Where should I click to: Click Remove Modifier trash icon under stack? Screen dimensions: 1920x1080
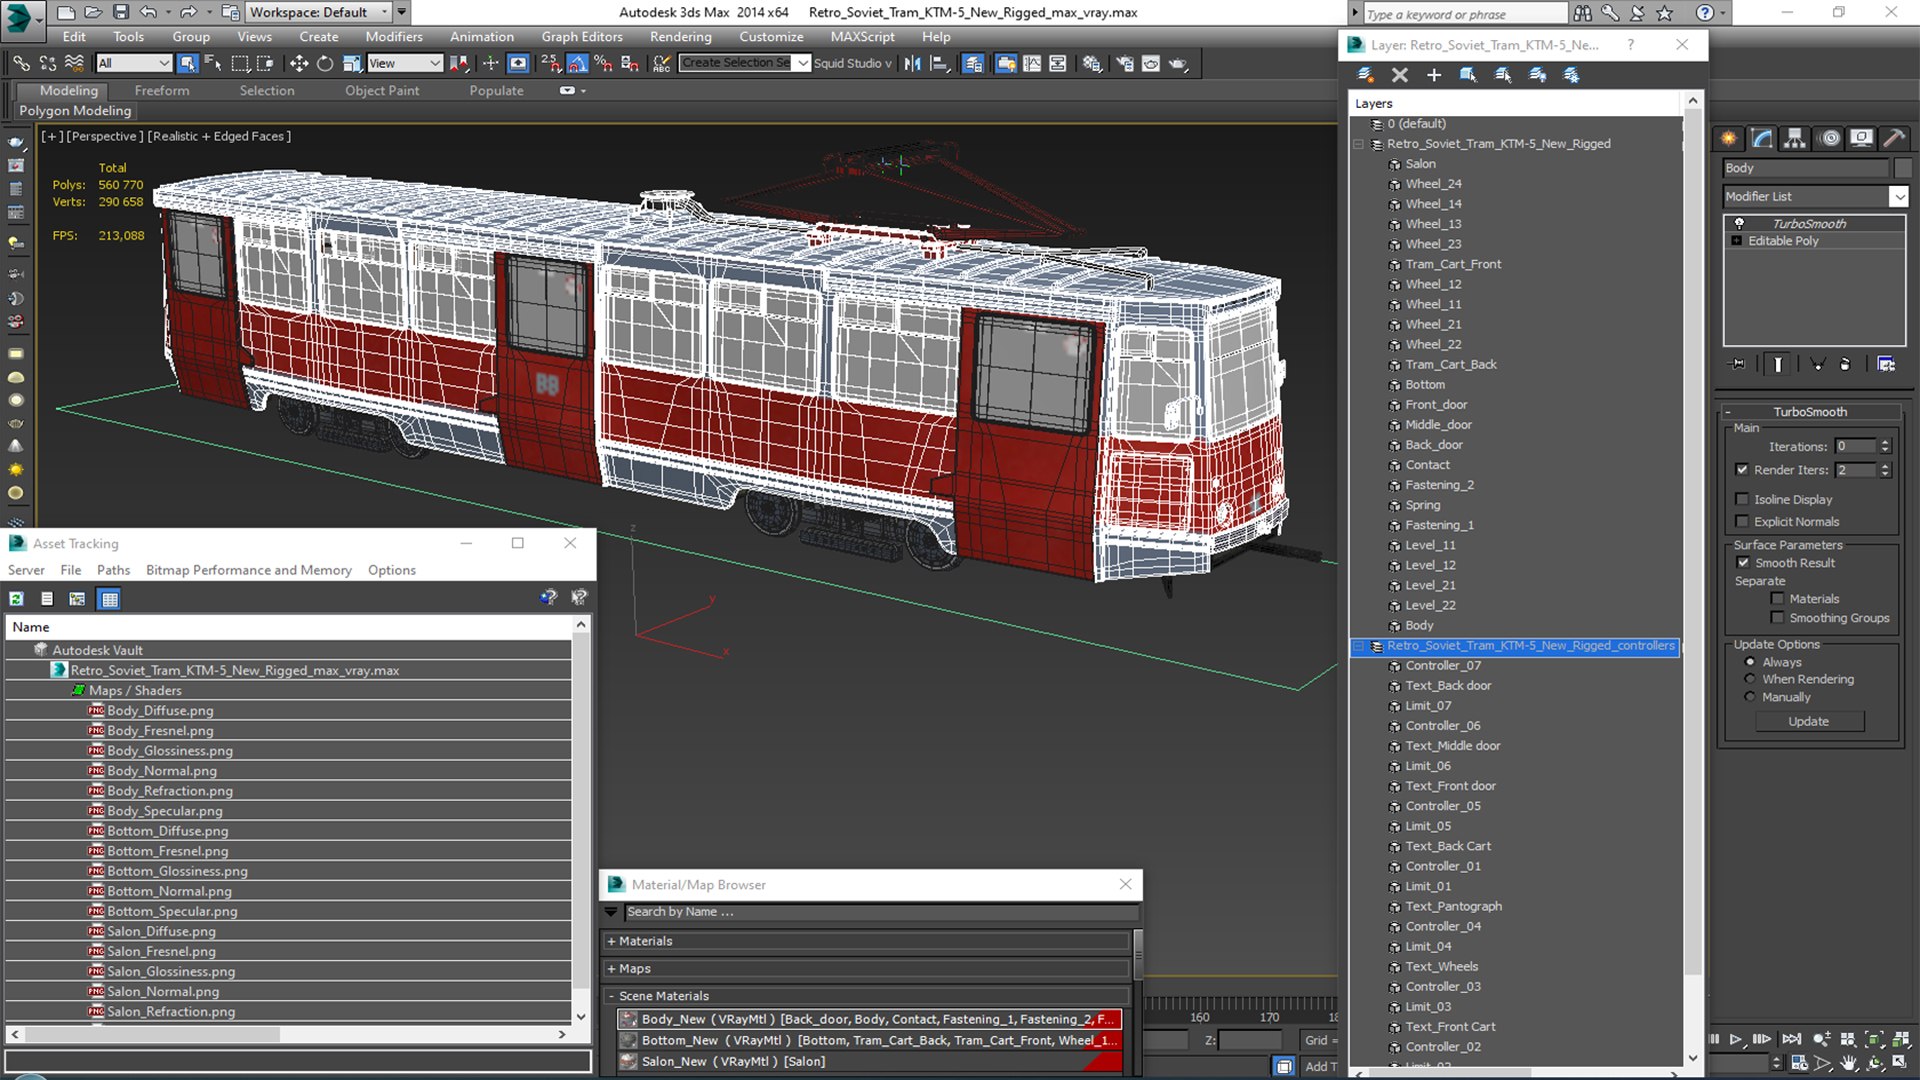click(x=1845, y=364)
